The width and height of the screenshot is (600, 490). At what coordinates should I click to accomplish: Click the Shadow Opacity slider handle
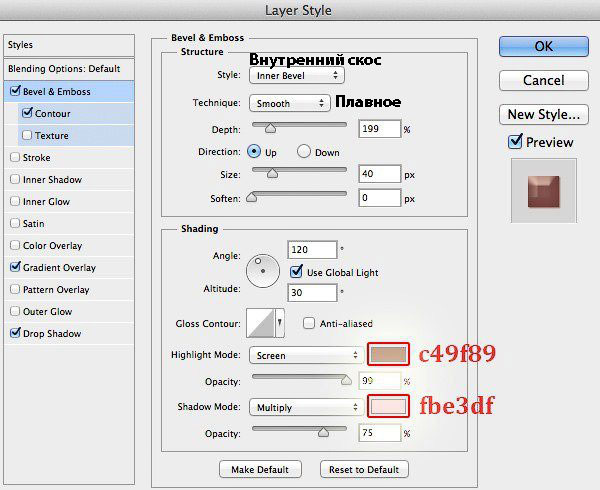[323, 431]
